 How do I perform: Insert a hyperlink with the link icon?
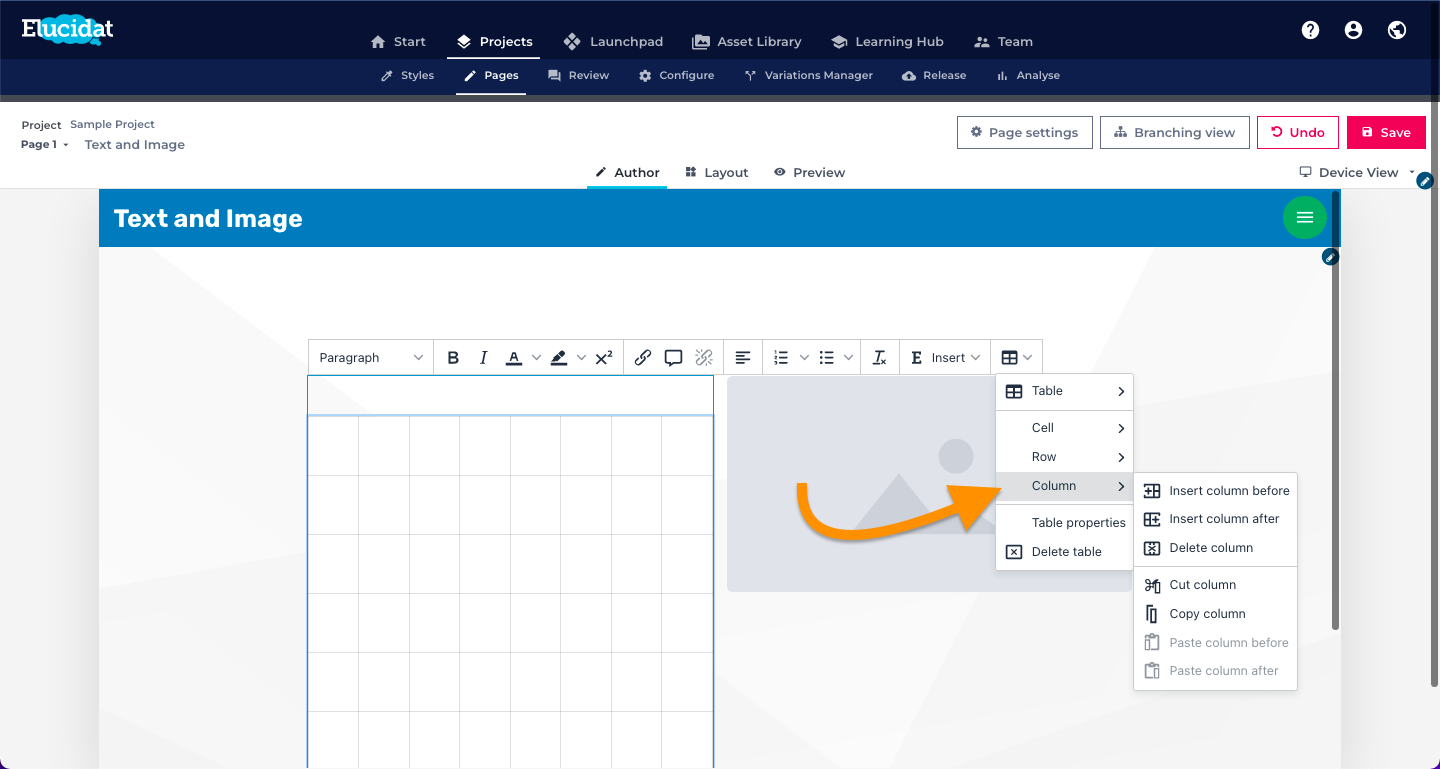point(643,358)
